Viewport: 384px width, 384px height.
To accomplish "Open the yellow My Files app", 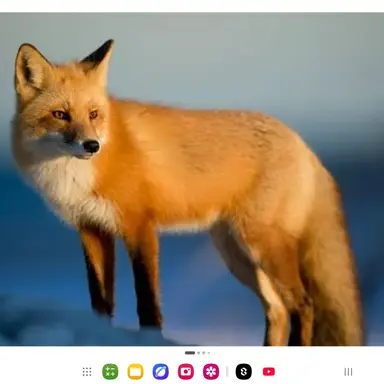I will click(135, 372).
